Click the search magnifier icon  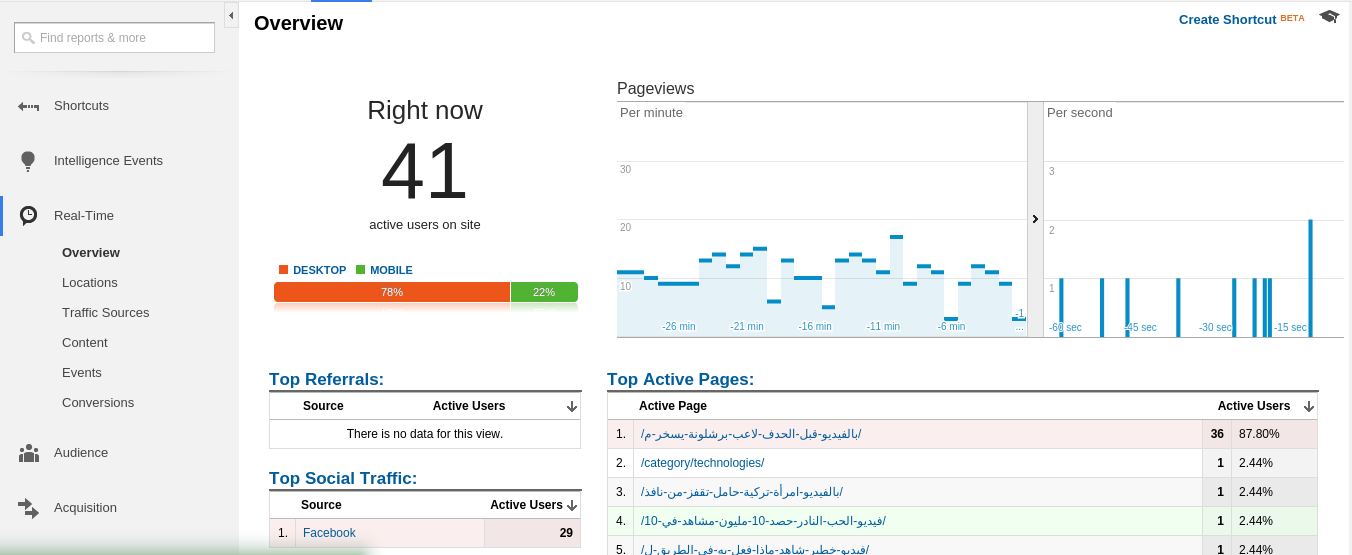point(28,38)
